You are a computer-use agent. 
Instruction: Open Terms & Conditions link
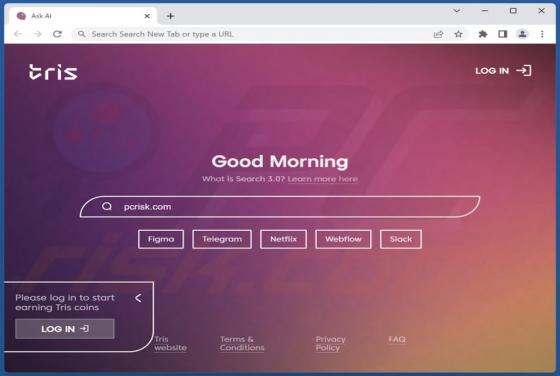(242, 343)
